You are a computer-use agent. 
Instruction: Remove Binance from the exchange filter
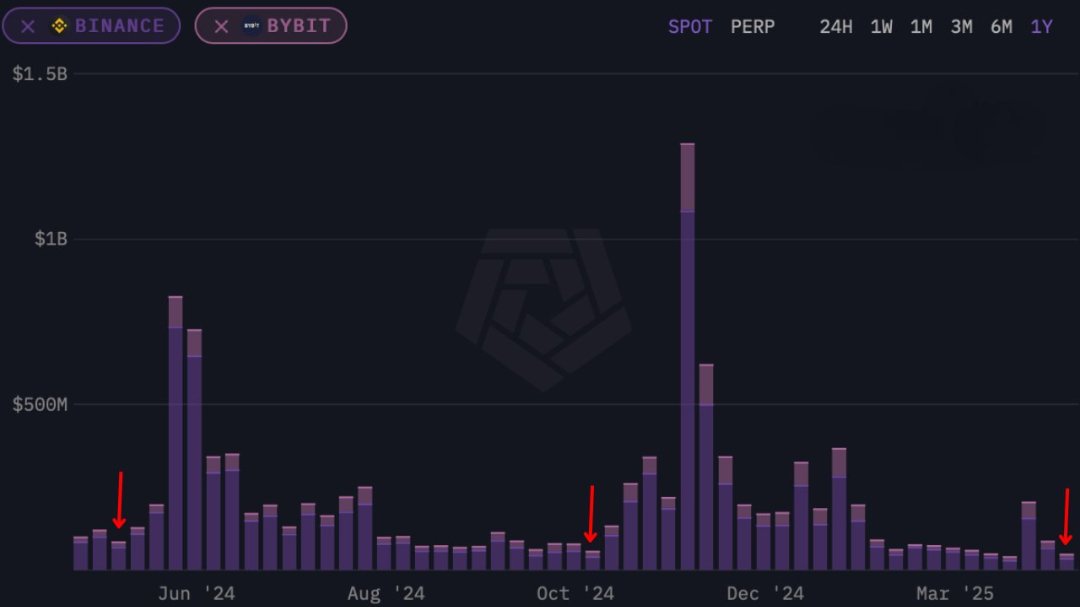point(27,26)
